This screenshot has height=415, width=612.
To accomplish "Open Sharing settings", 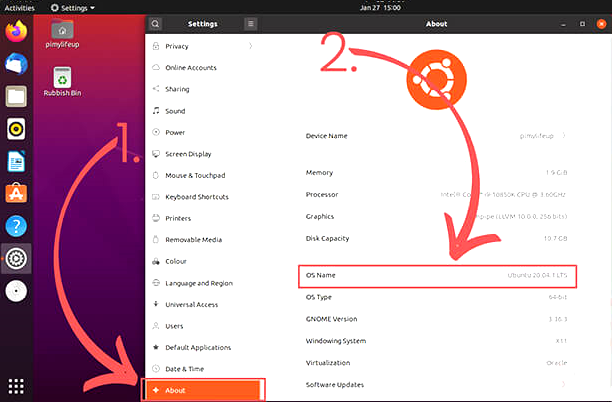I will pos(202,89).
